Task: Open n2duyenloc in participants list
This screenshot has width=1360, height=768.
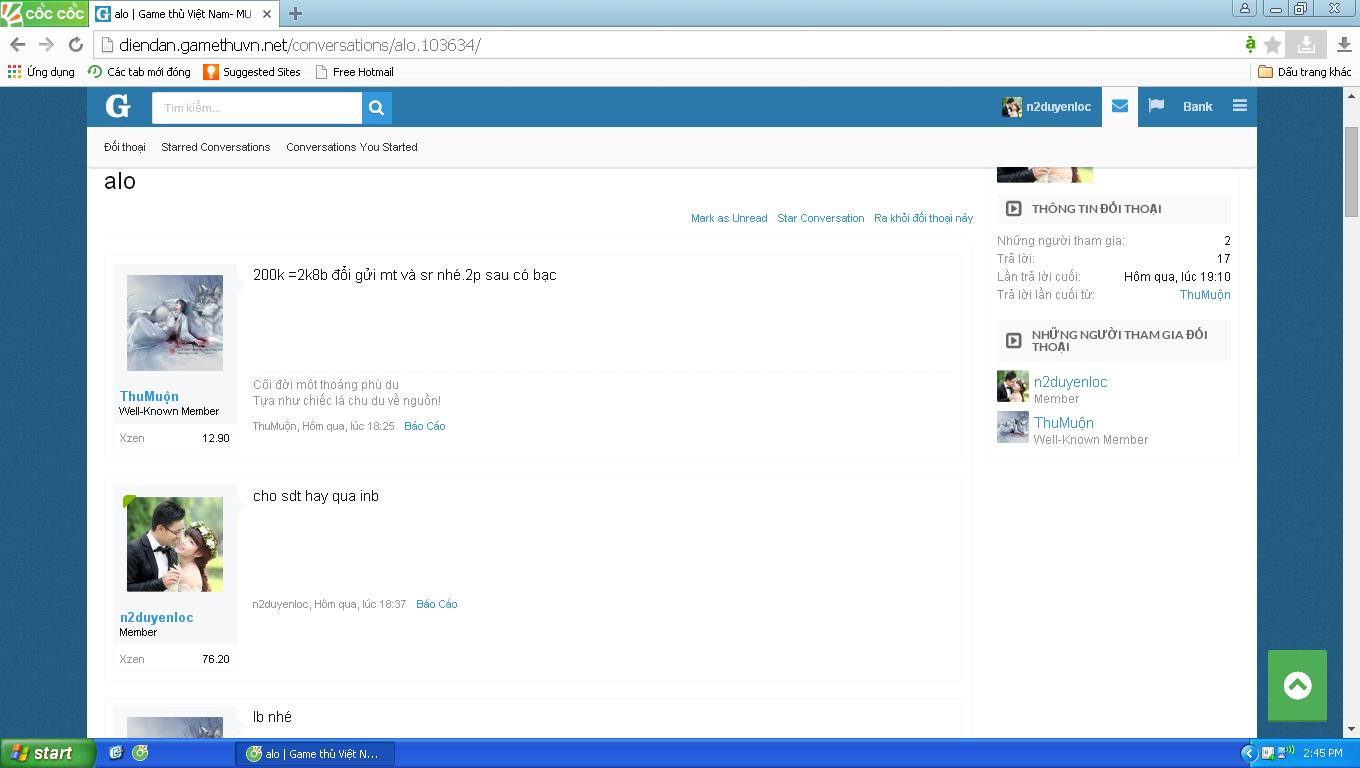Action: [x=1070, y=382]
